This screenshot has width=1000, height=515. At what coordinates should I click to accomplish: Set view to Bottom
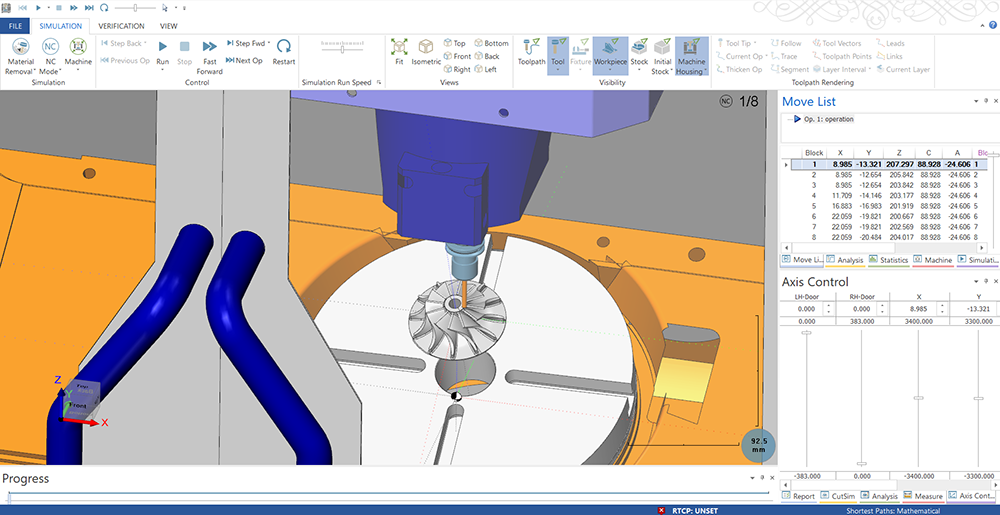[x=491, y=43]
